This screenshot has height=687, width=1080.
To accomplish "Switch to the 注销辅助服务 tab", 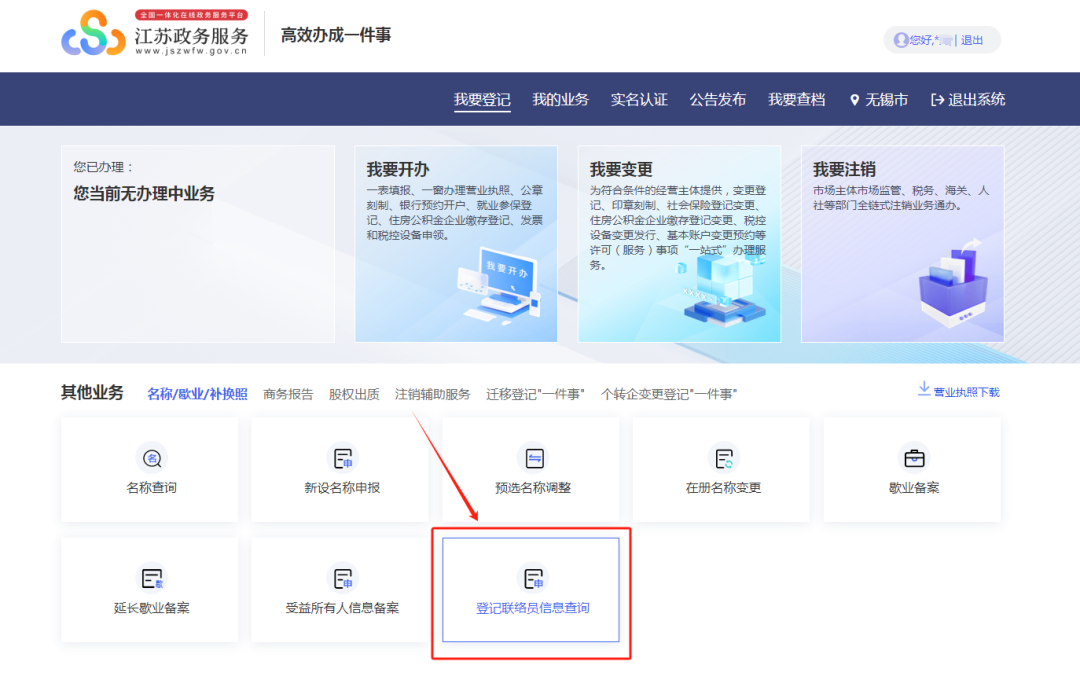I will 433,394.
